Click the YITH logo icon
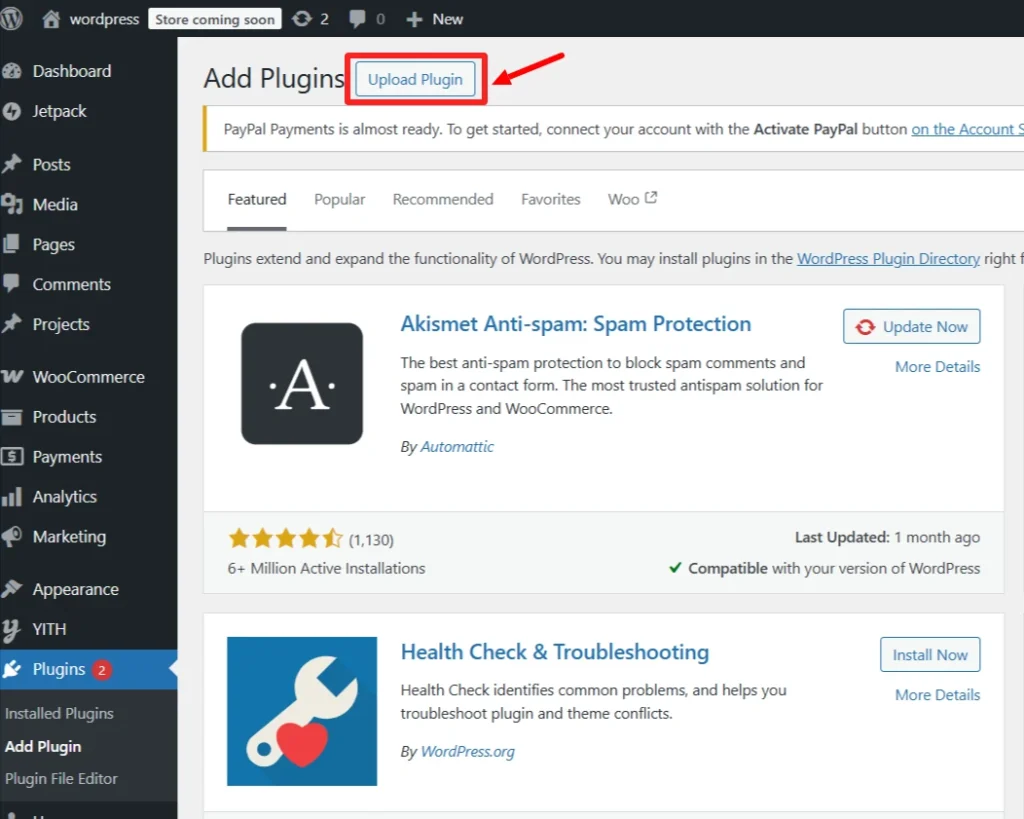Screen dimensions: 1024x819 click(x=11, y=630)
